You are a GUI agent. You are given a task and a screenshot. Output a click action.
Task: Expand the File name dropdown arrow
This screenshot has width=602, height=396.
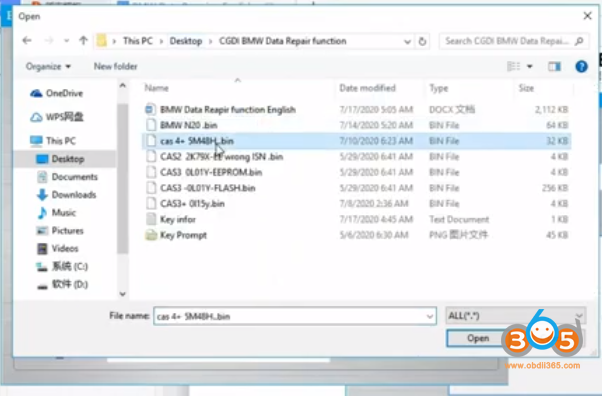pyautogui.click(x=430, y=316)
